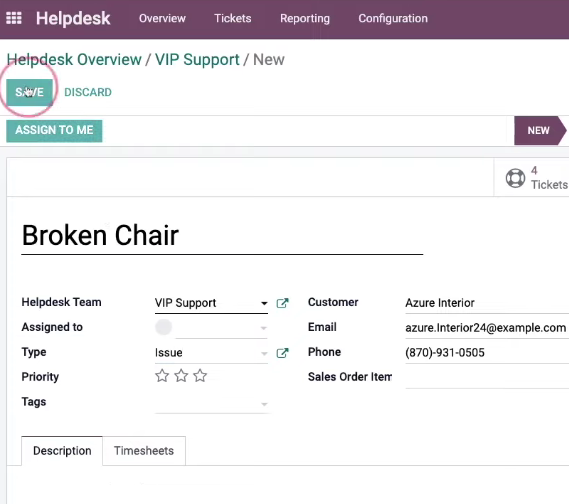Open external link beside Type field

[x=282, y=353]
